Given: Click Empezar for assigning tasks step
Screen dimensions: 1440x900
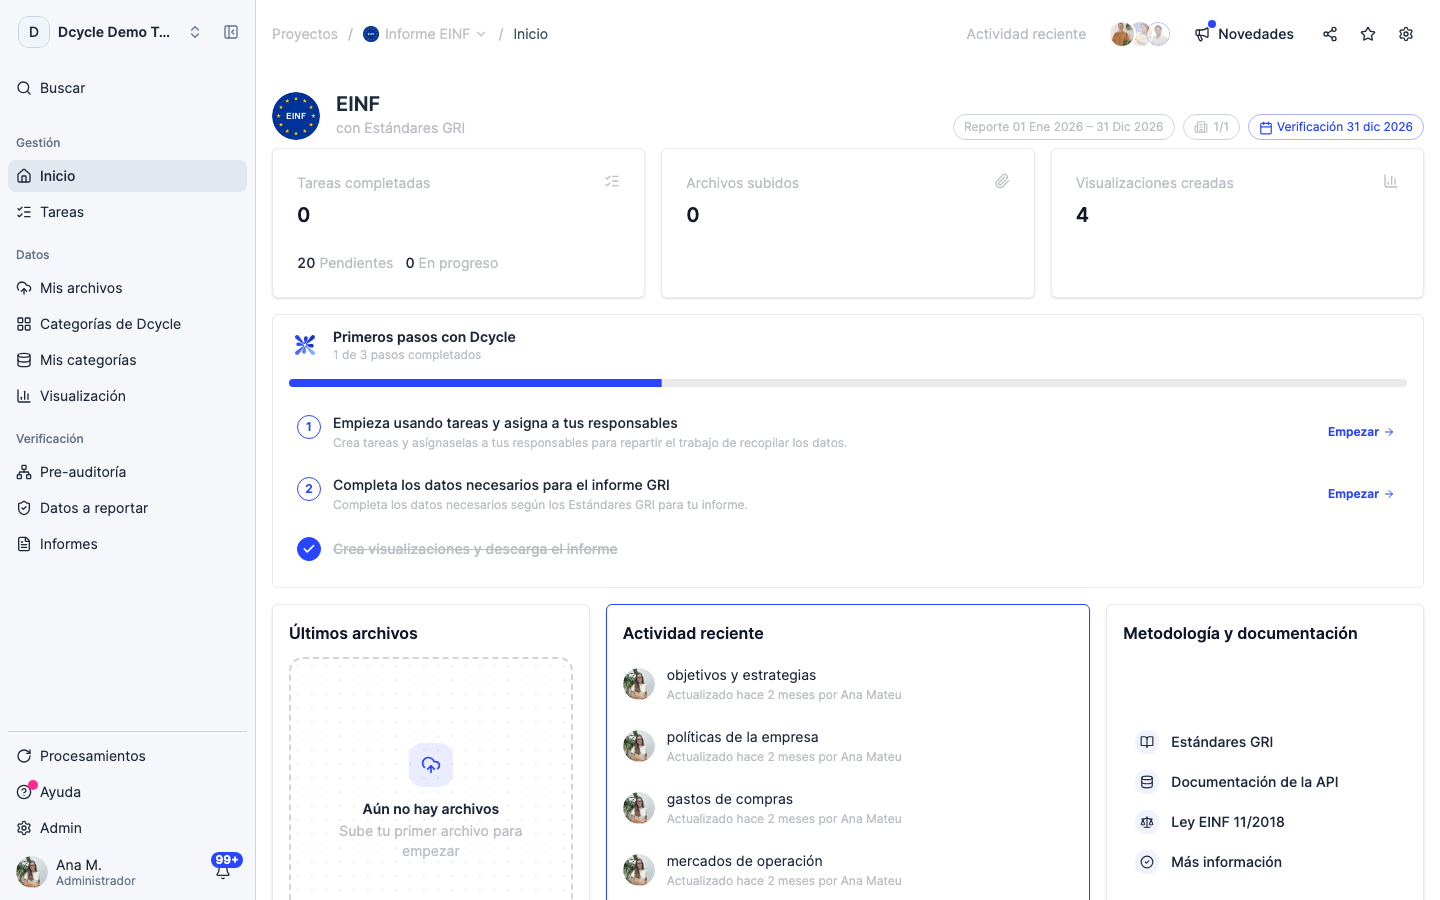Looking at the screenshot, I should click(1360, 432).
